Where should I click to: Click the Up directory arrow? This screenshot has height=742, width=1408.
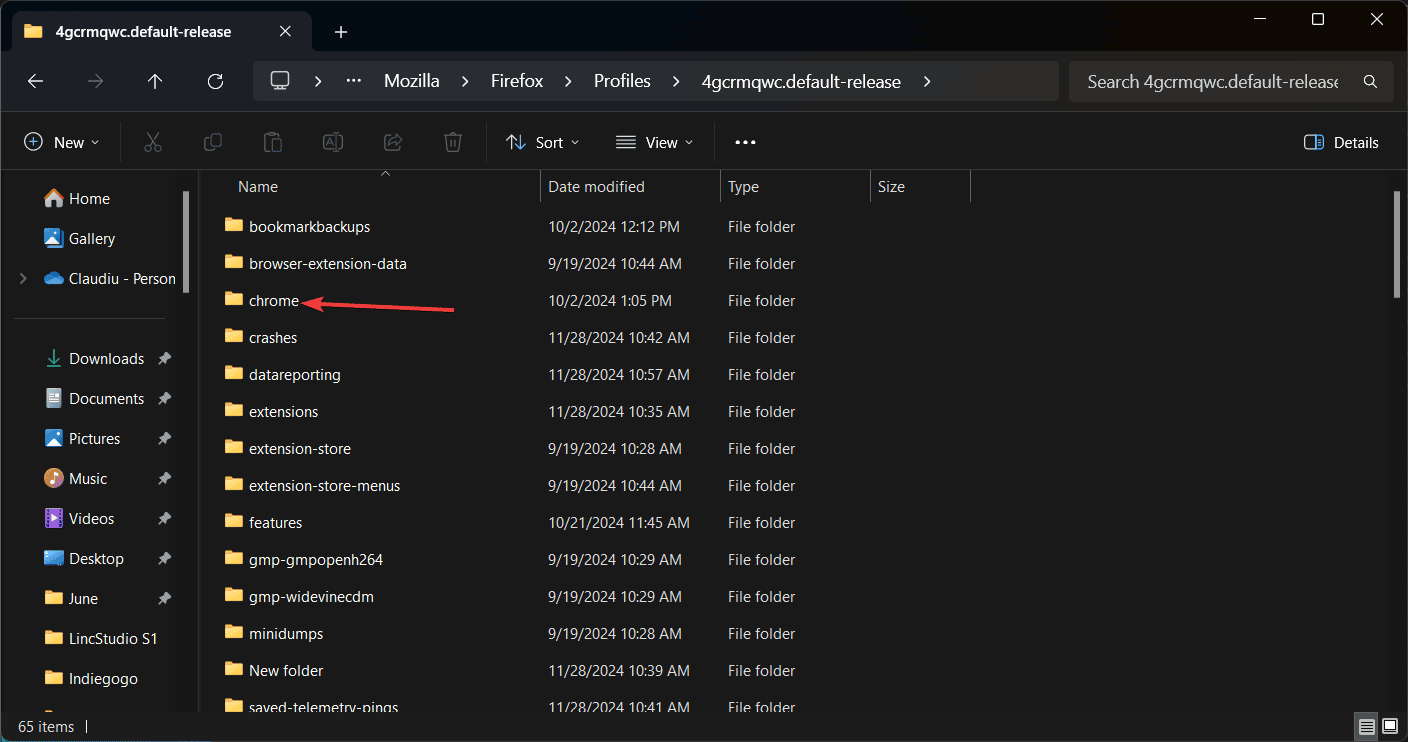tap(155, 82)
